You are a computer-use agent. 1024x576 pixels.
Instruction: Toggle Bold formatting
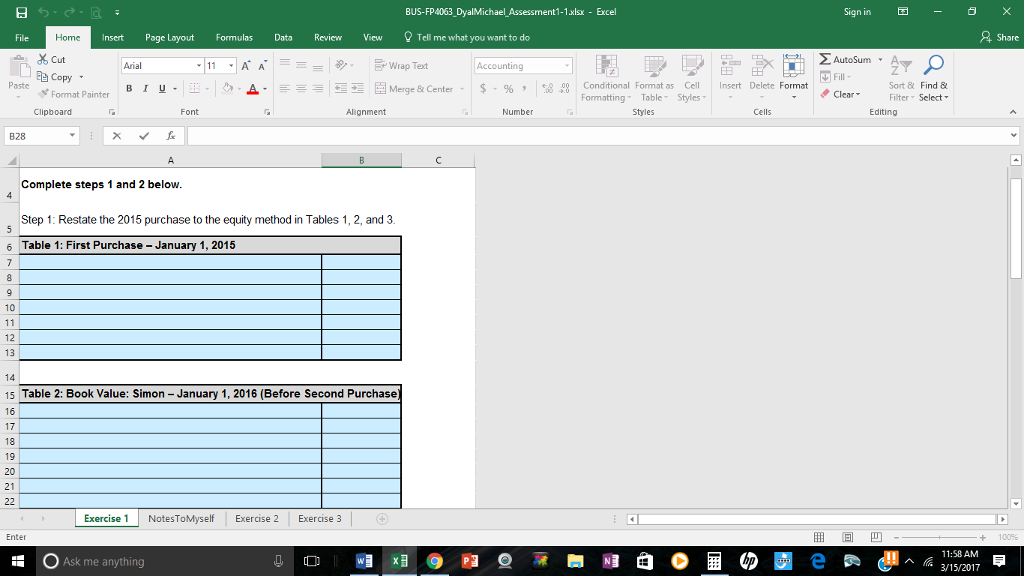(129, 89)
